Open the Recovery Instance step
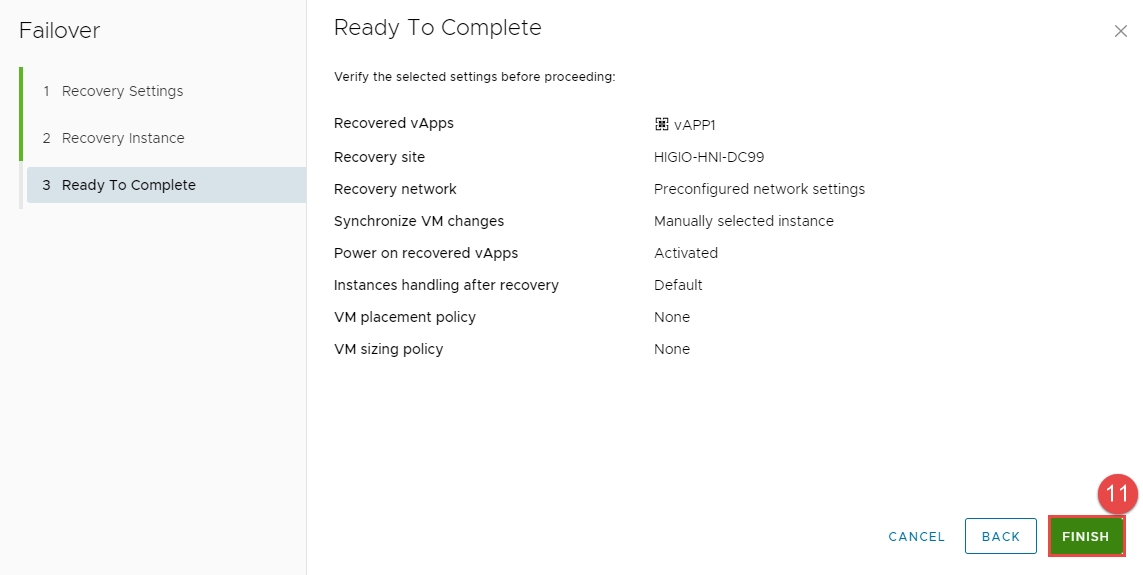1143x575 pixels. click(x=123, y=138)
